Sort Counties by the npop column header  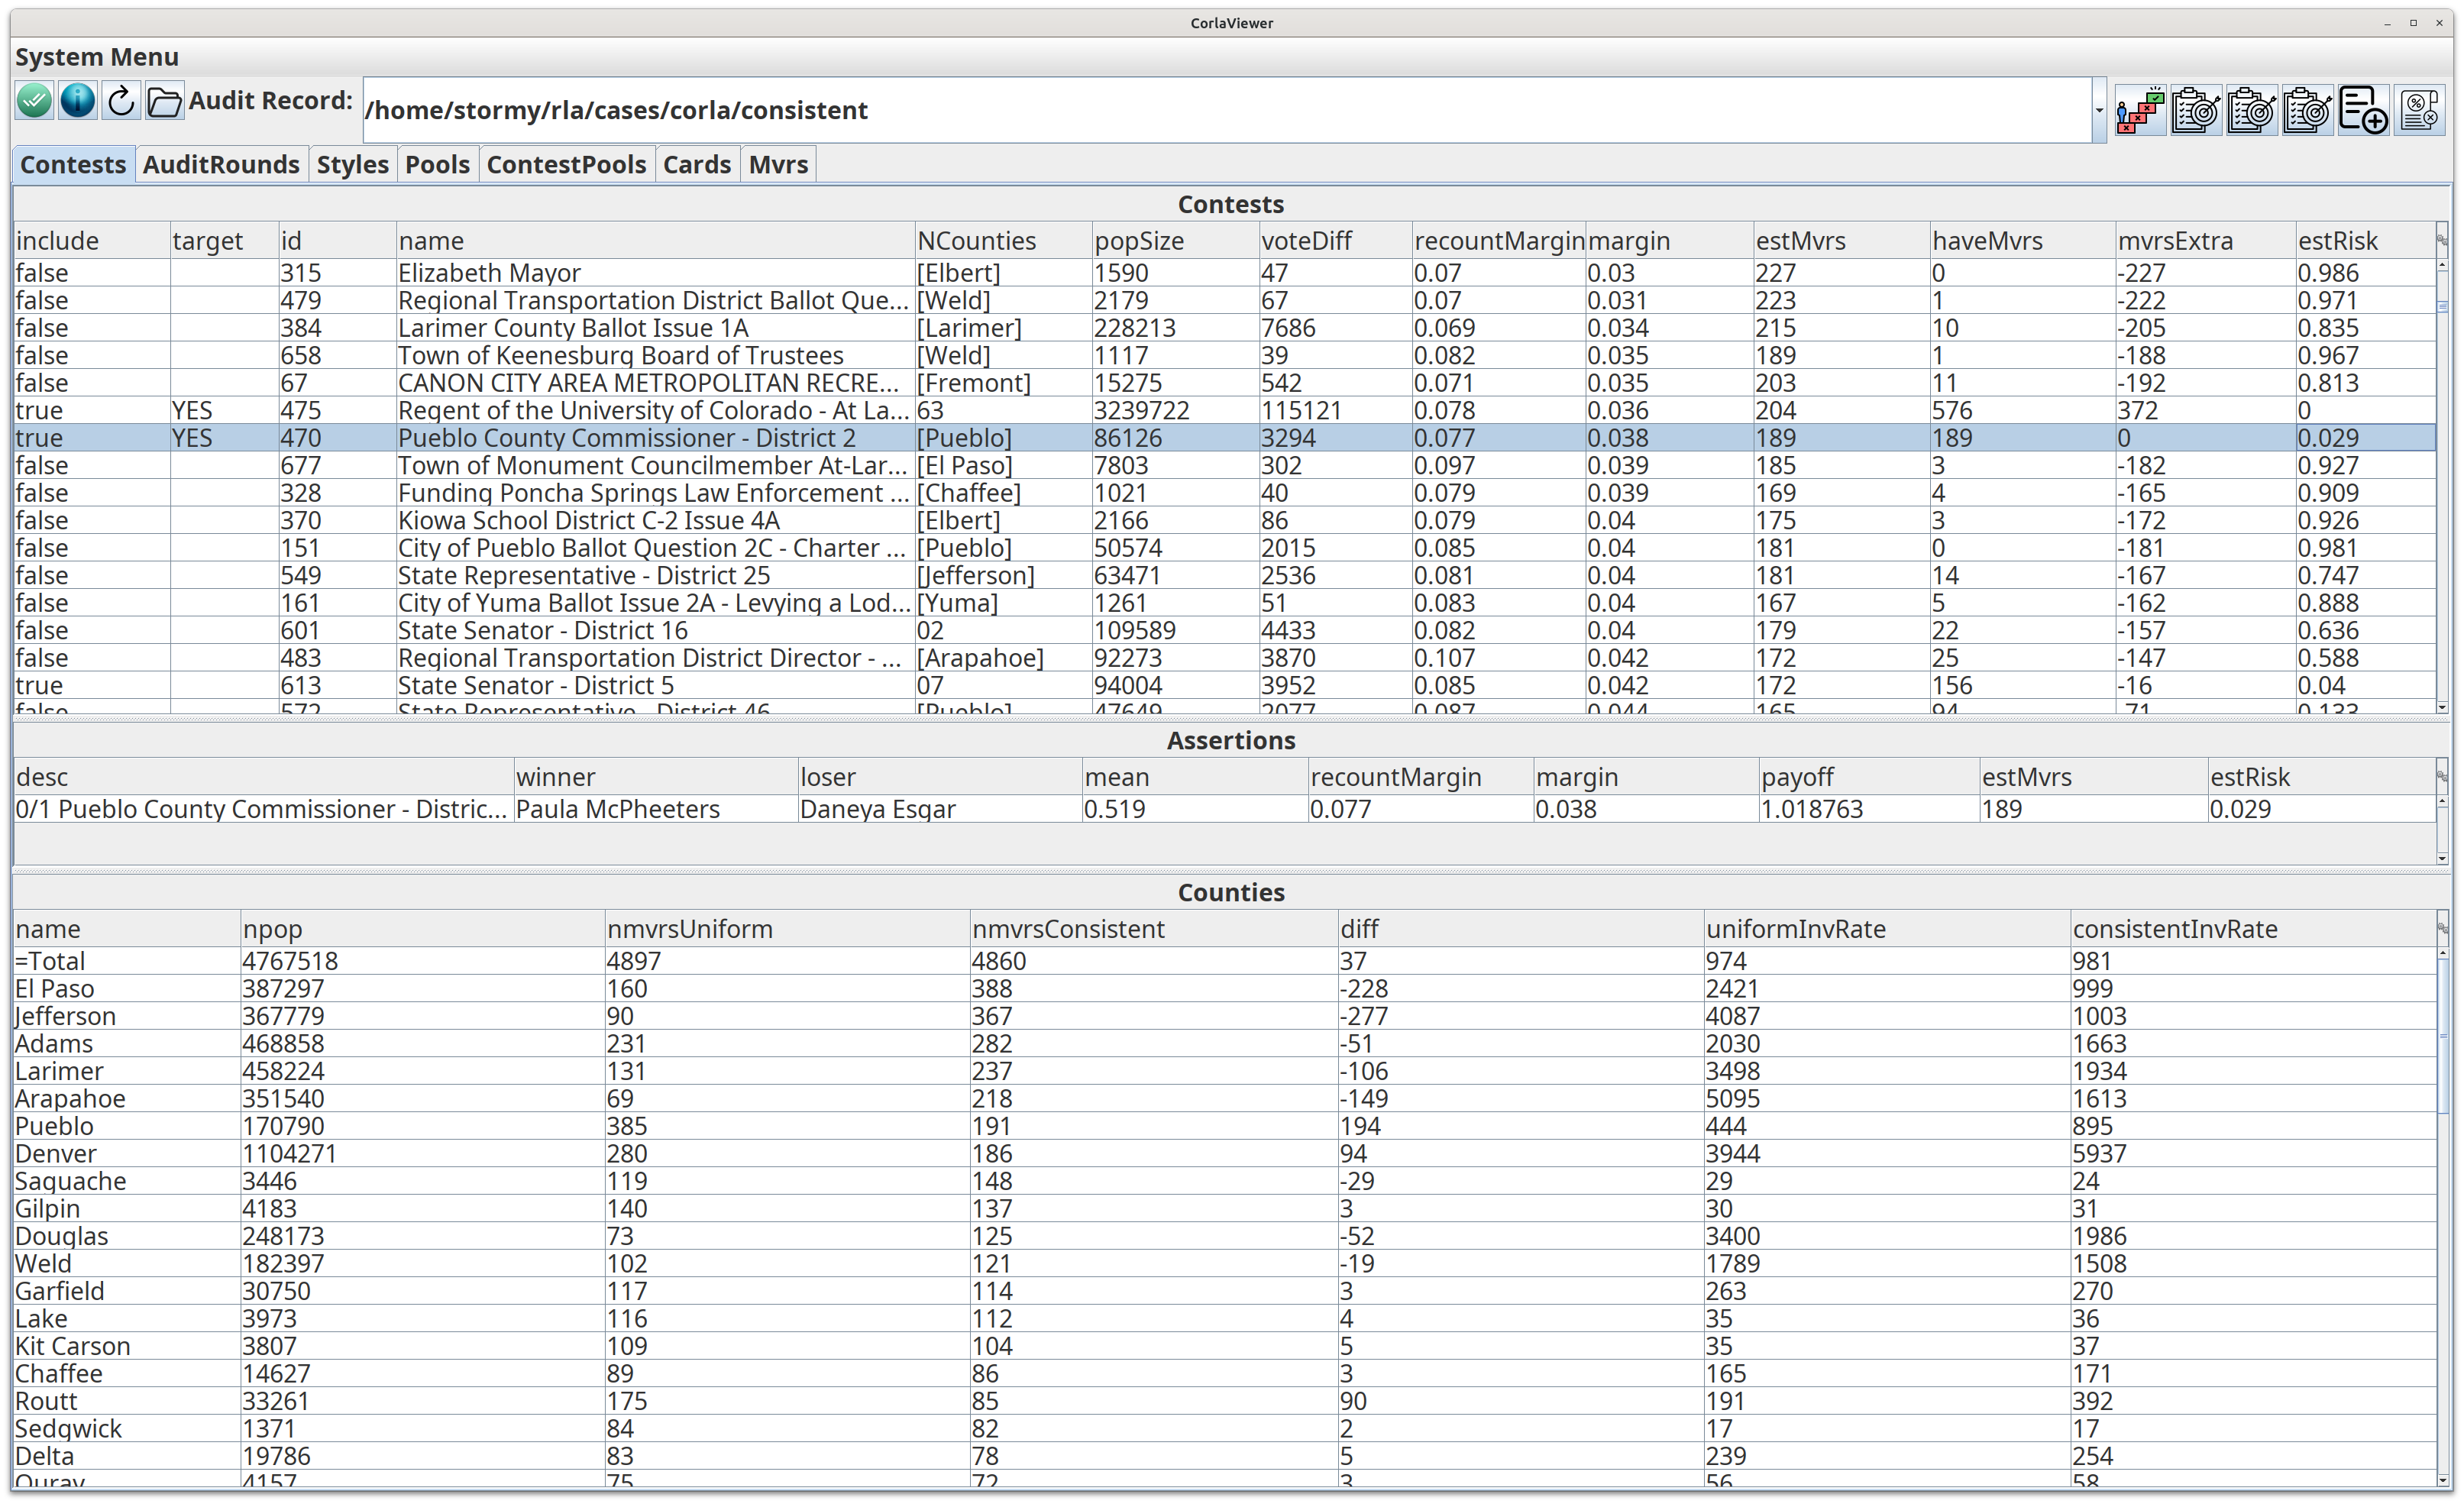click(422, 929)
